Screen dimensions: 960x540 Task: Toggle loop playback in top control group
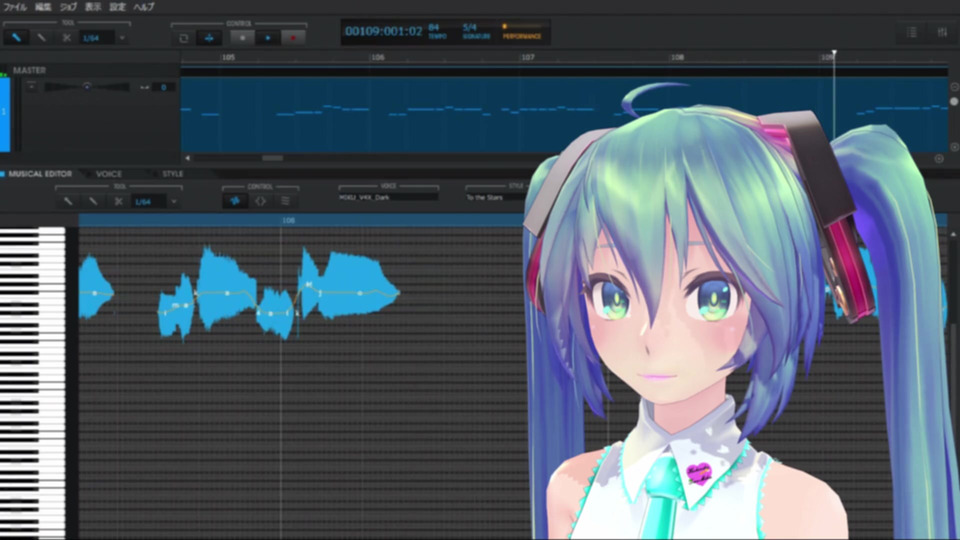pyautogui.click(x=184, y=38)
